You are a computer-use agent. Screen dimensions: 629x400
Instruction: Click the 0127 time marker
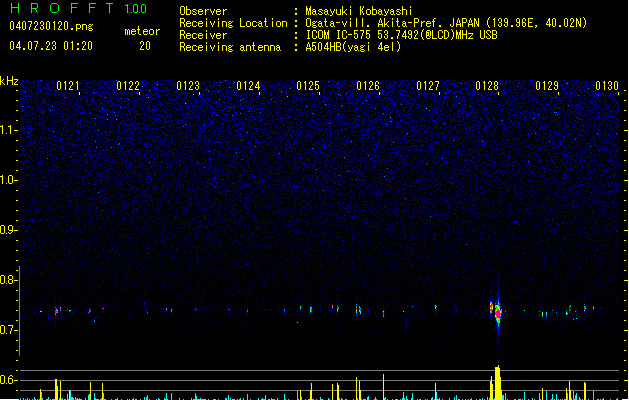[428, 86]
